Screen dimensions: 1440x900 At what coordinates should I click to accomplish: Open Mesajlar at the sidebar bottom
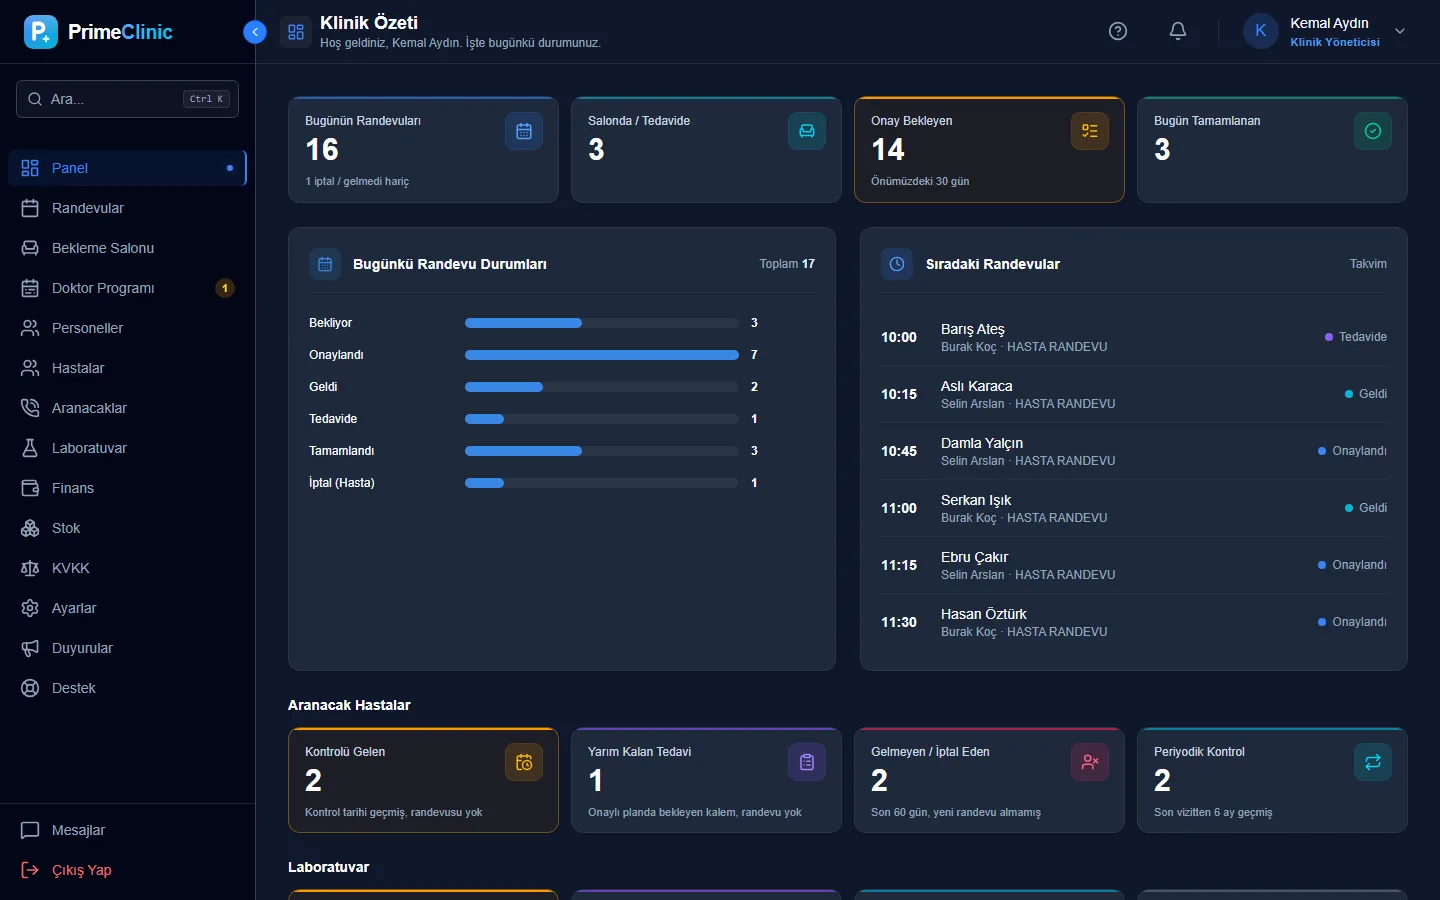[127, 830]
